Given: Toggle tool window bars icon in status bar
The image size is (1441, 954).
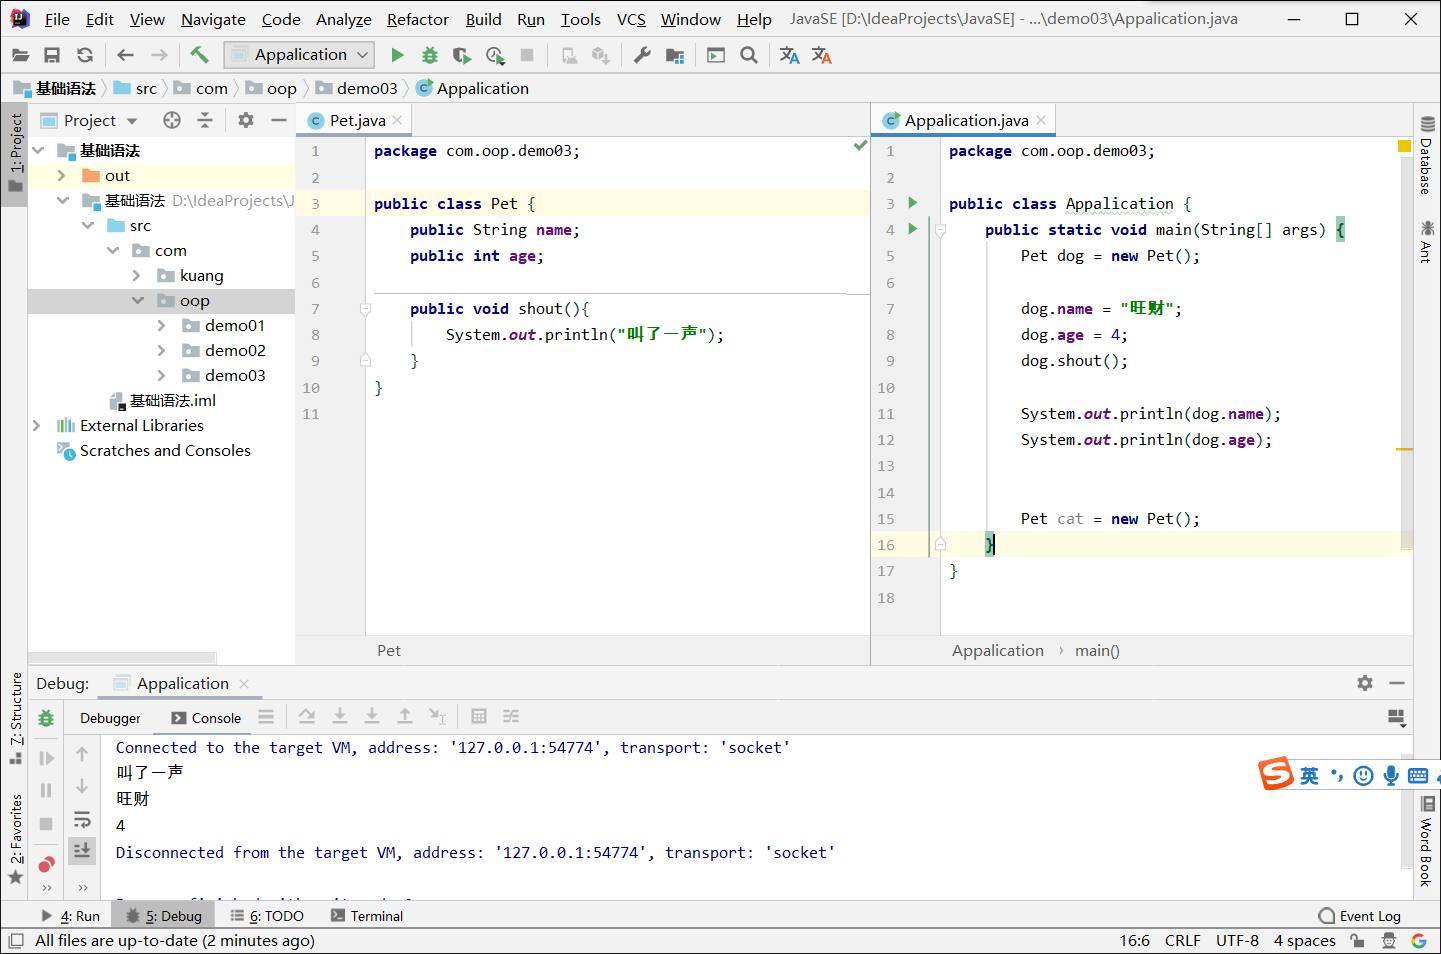Looking at the screenshot, I should [16, 940].
